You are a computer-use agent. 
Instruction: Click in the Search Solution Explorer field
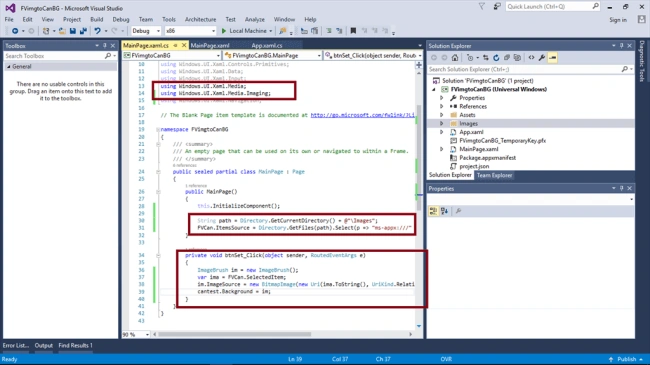pos(524,69)
